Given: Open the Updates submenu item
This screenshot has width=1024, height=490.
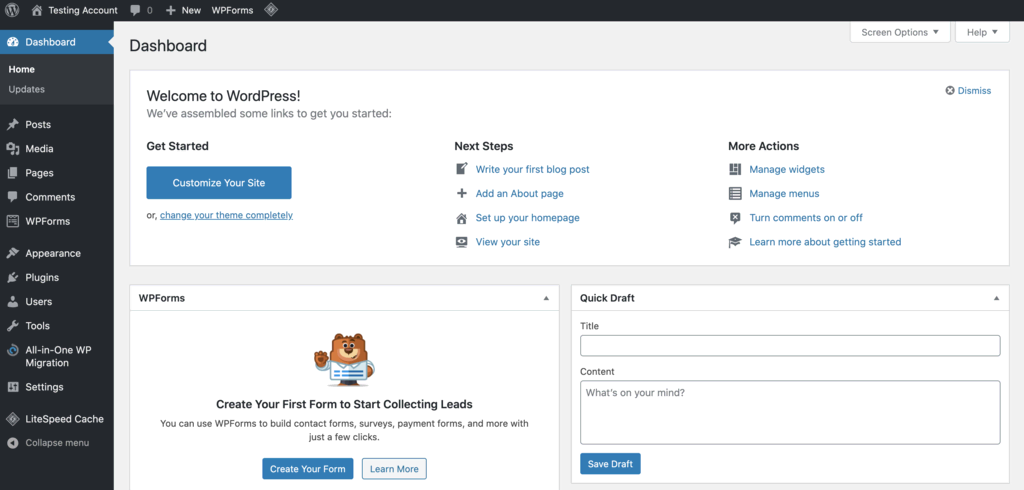Looking at the screenshot, I should [27, 89].
